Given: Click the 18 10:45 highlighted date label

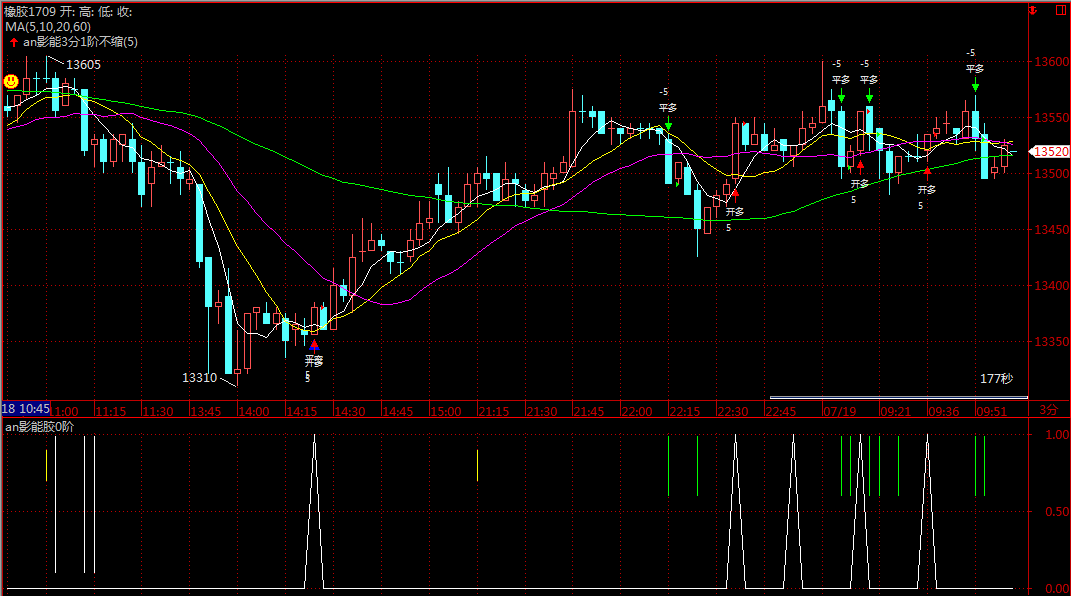Looking at the screenshot, I should point(26,409).
